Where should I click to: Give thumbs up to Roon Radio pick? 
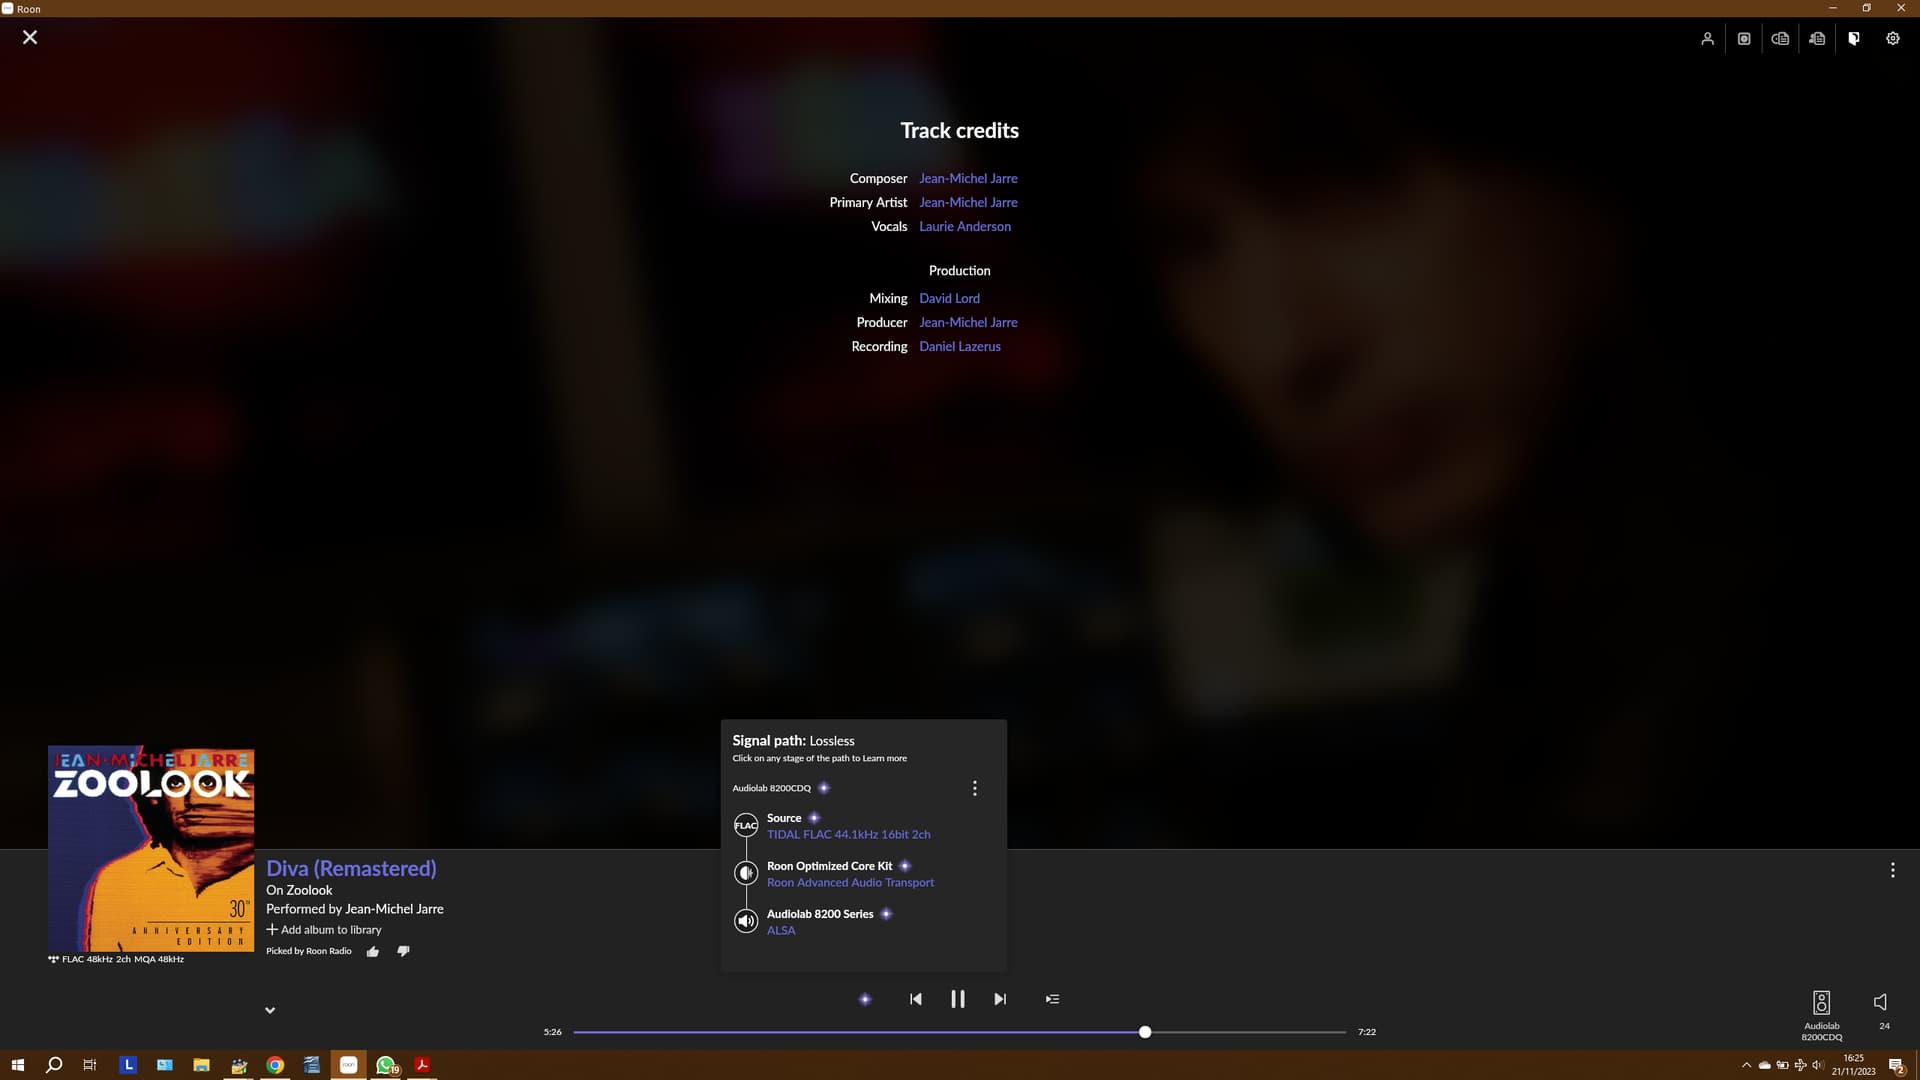(373, 951)
